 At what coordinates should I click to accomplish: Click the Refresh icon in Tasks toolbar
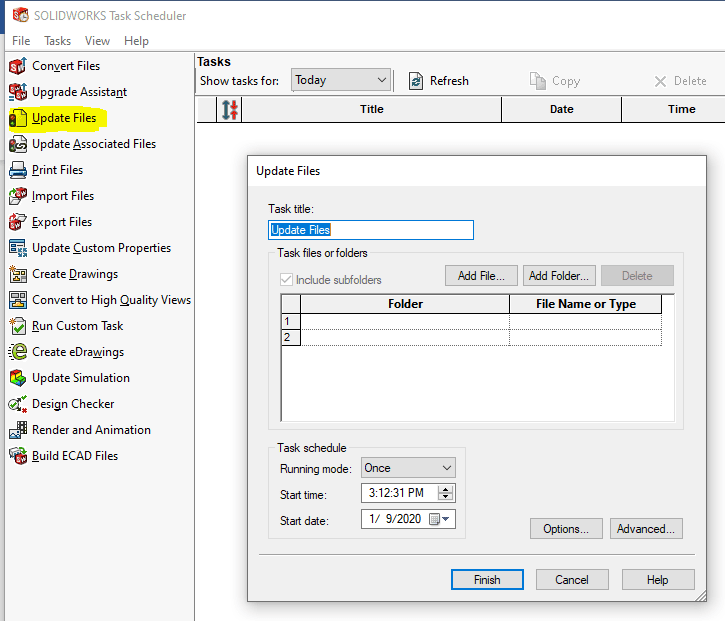pyautogui.click(x=416, y=81)
